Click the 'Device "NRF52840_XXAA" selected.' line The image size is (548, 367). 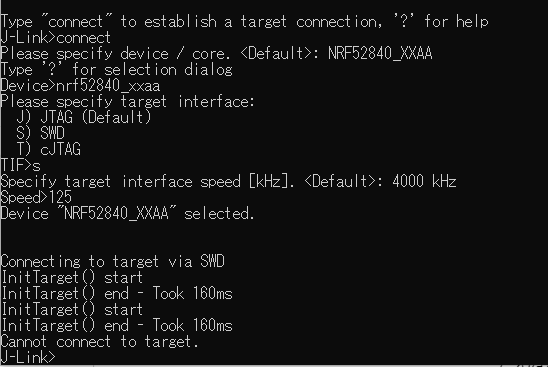(x=127, y=214)
